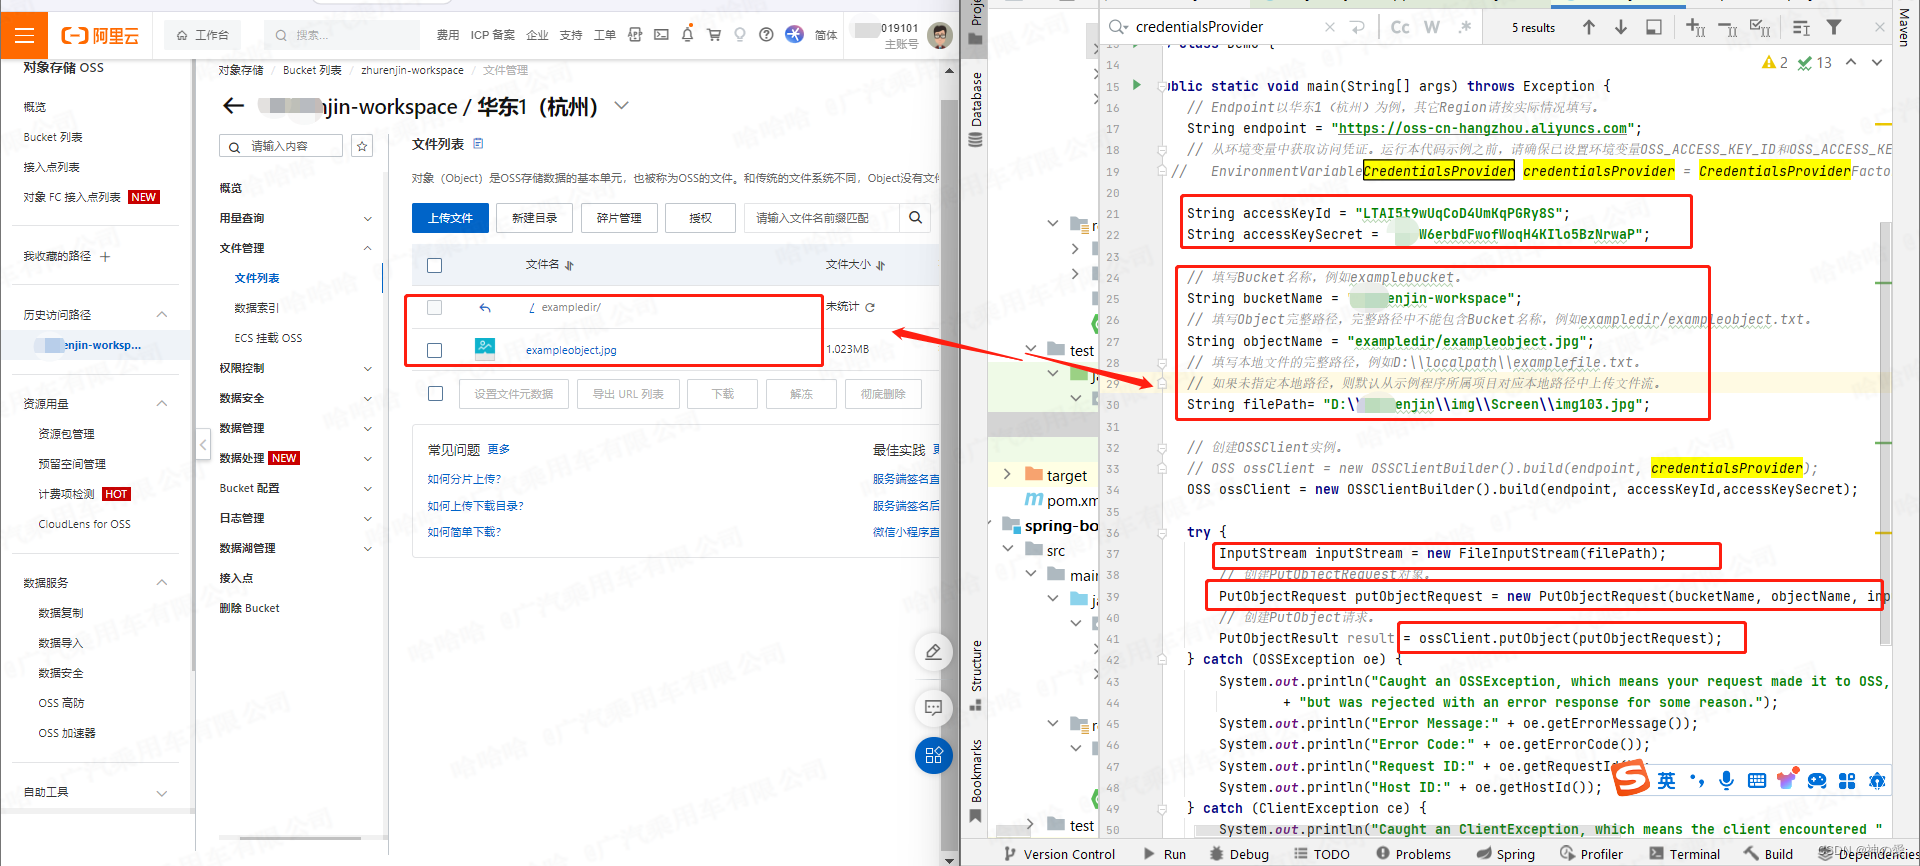The image size is (1920, 866).
Task: Click the exampleobject.jpg image thumbnail
Action: [485, 349]
